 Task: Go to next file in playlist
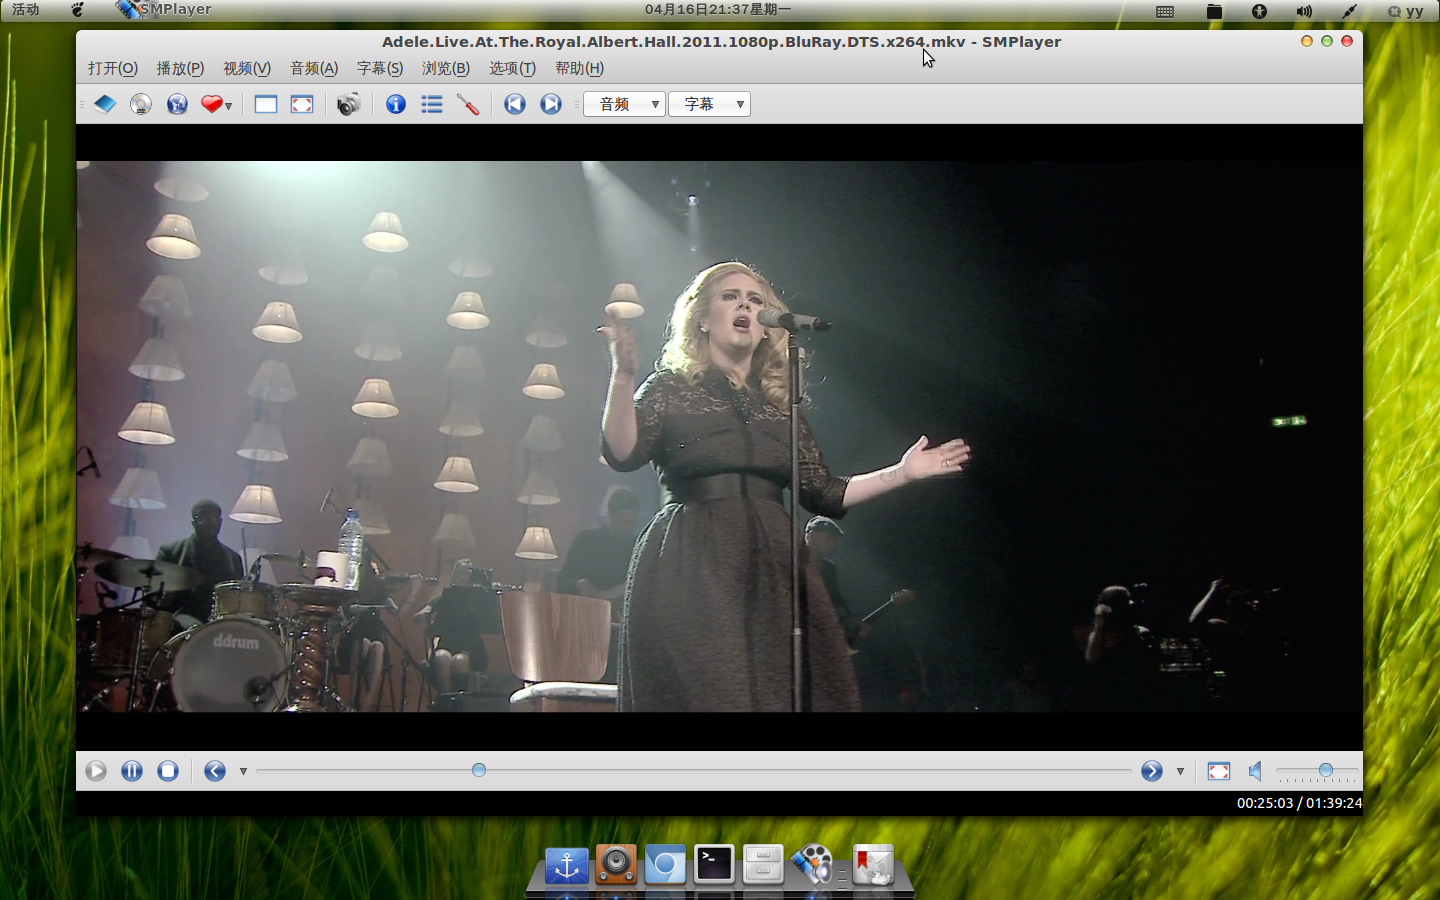tap(551, 104)
